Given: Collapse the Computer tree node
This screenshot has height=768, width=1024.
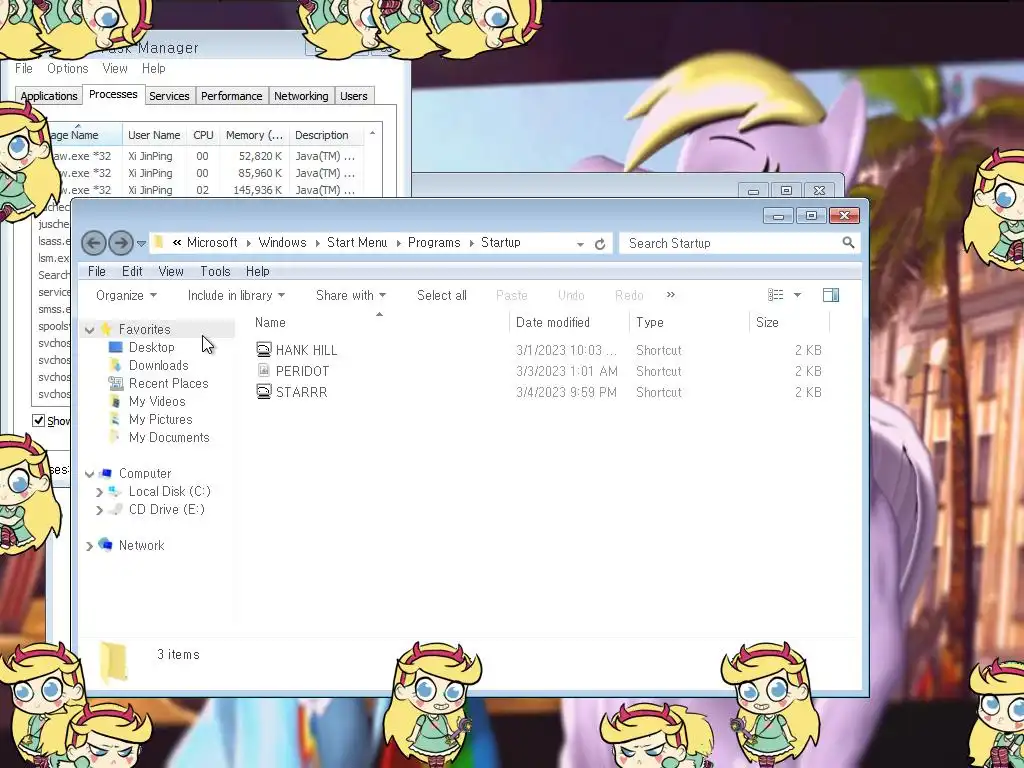Looking at the screenshot, I should click(89, 473).
